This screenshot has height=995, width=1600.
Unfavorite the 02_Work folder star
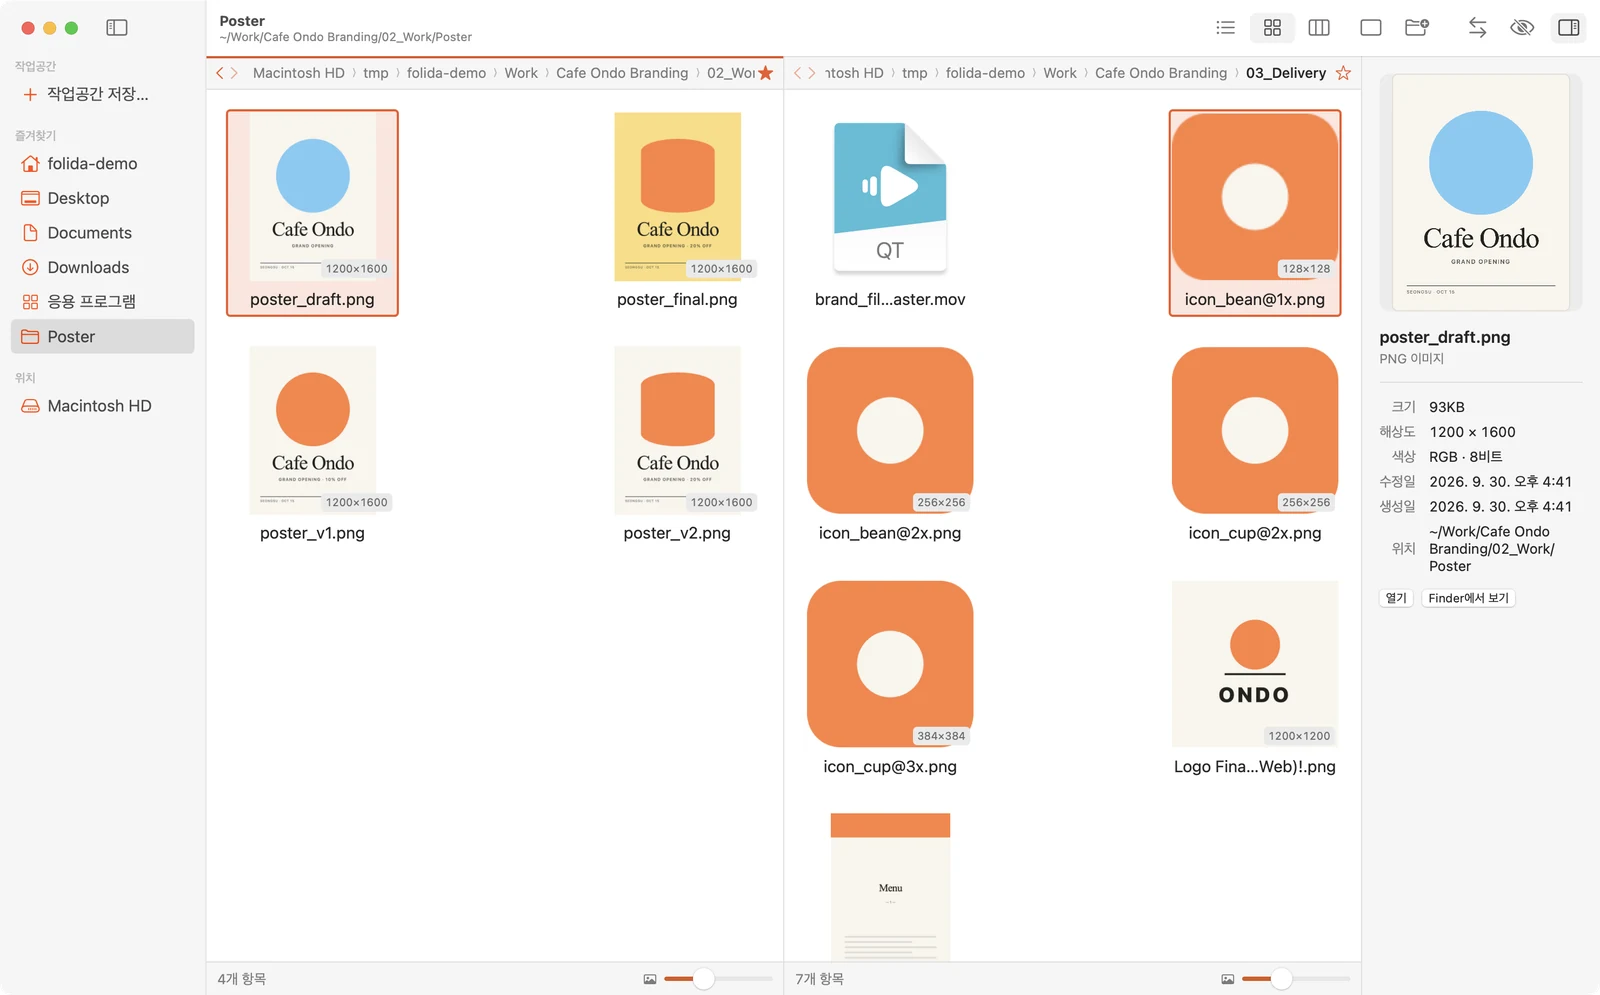(766, 73)
